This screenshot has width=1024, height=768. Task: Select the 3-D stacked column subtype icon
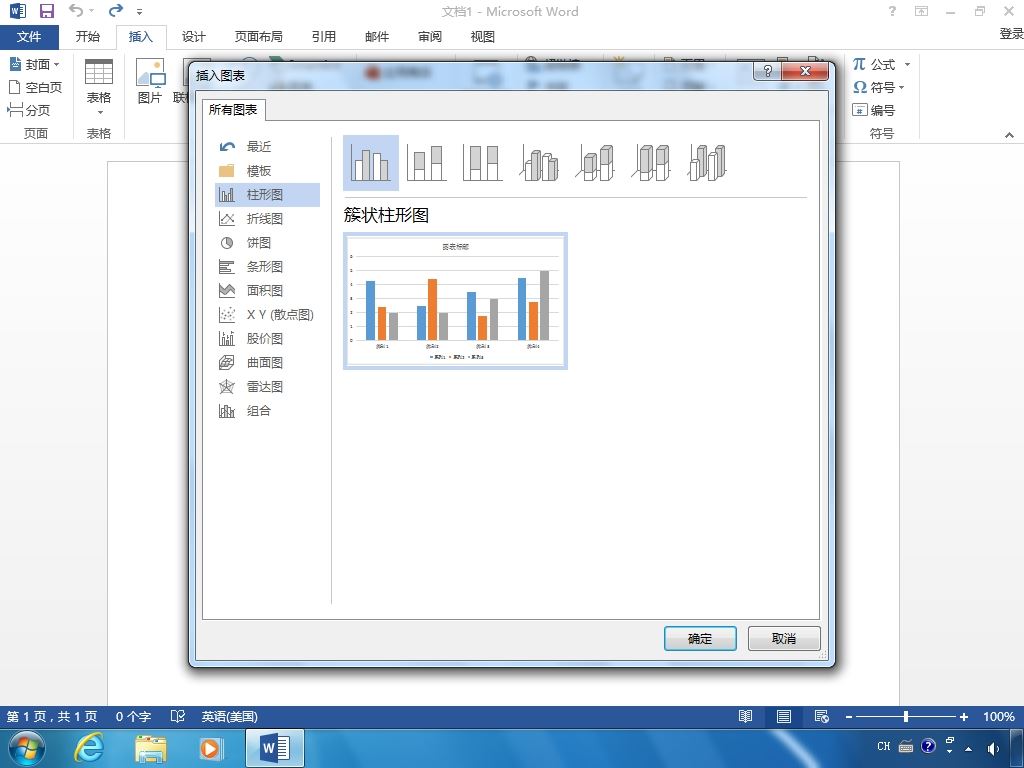click(596, 163)
